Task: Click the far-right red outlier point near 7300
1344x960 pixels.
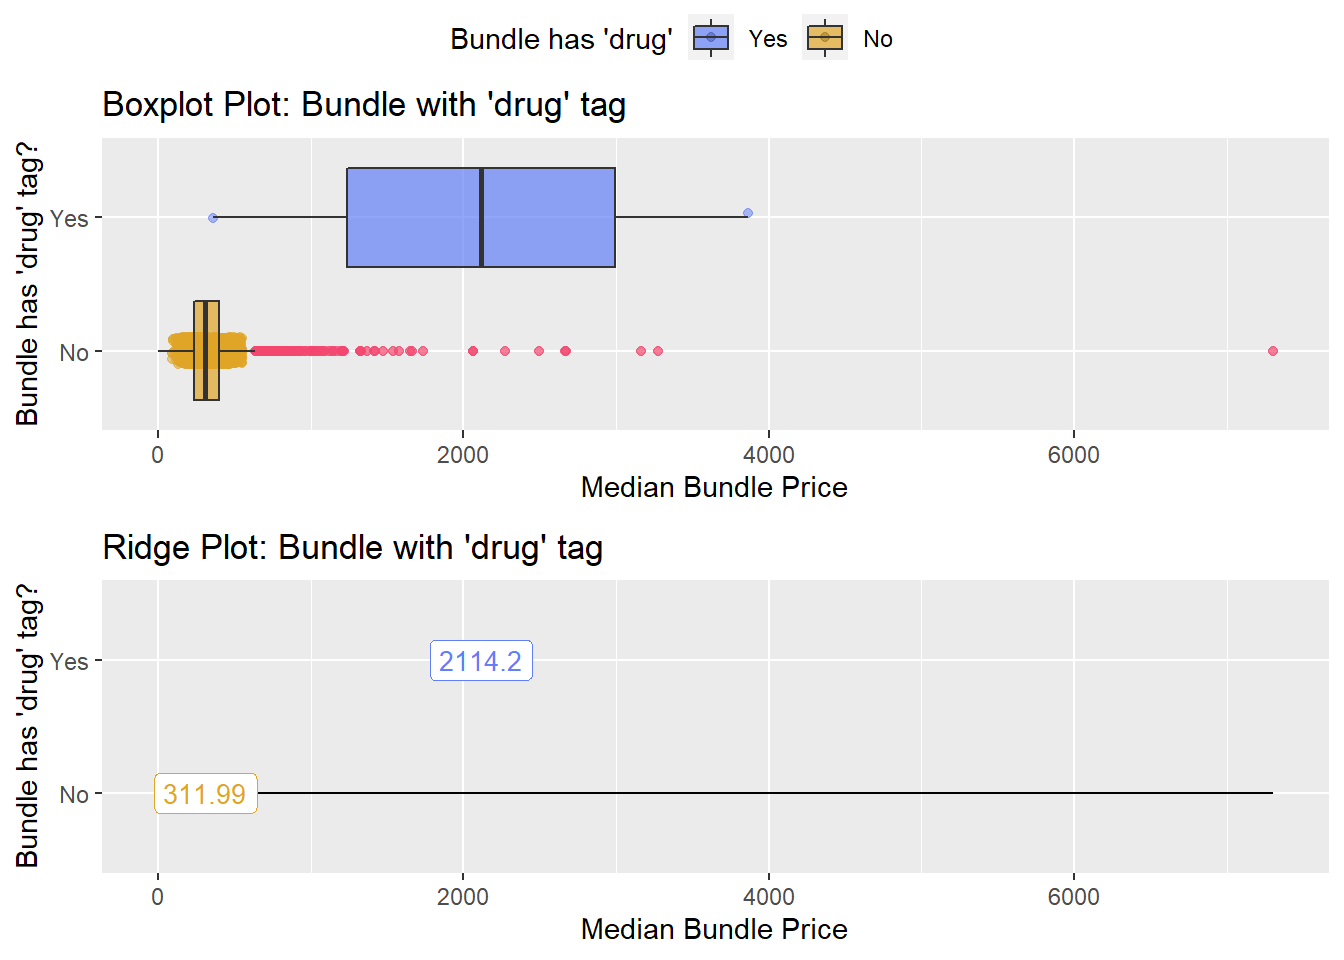Action: (1273, 351)
